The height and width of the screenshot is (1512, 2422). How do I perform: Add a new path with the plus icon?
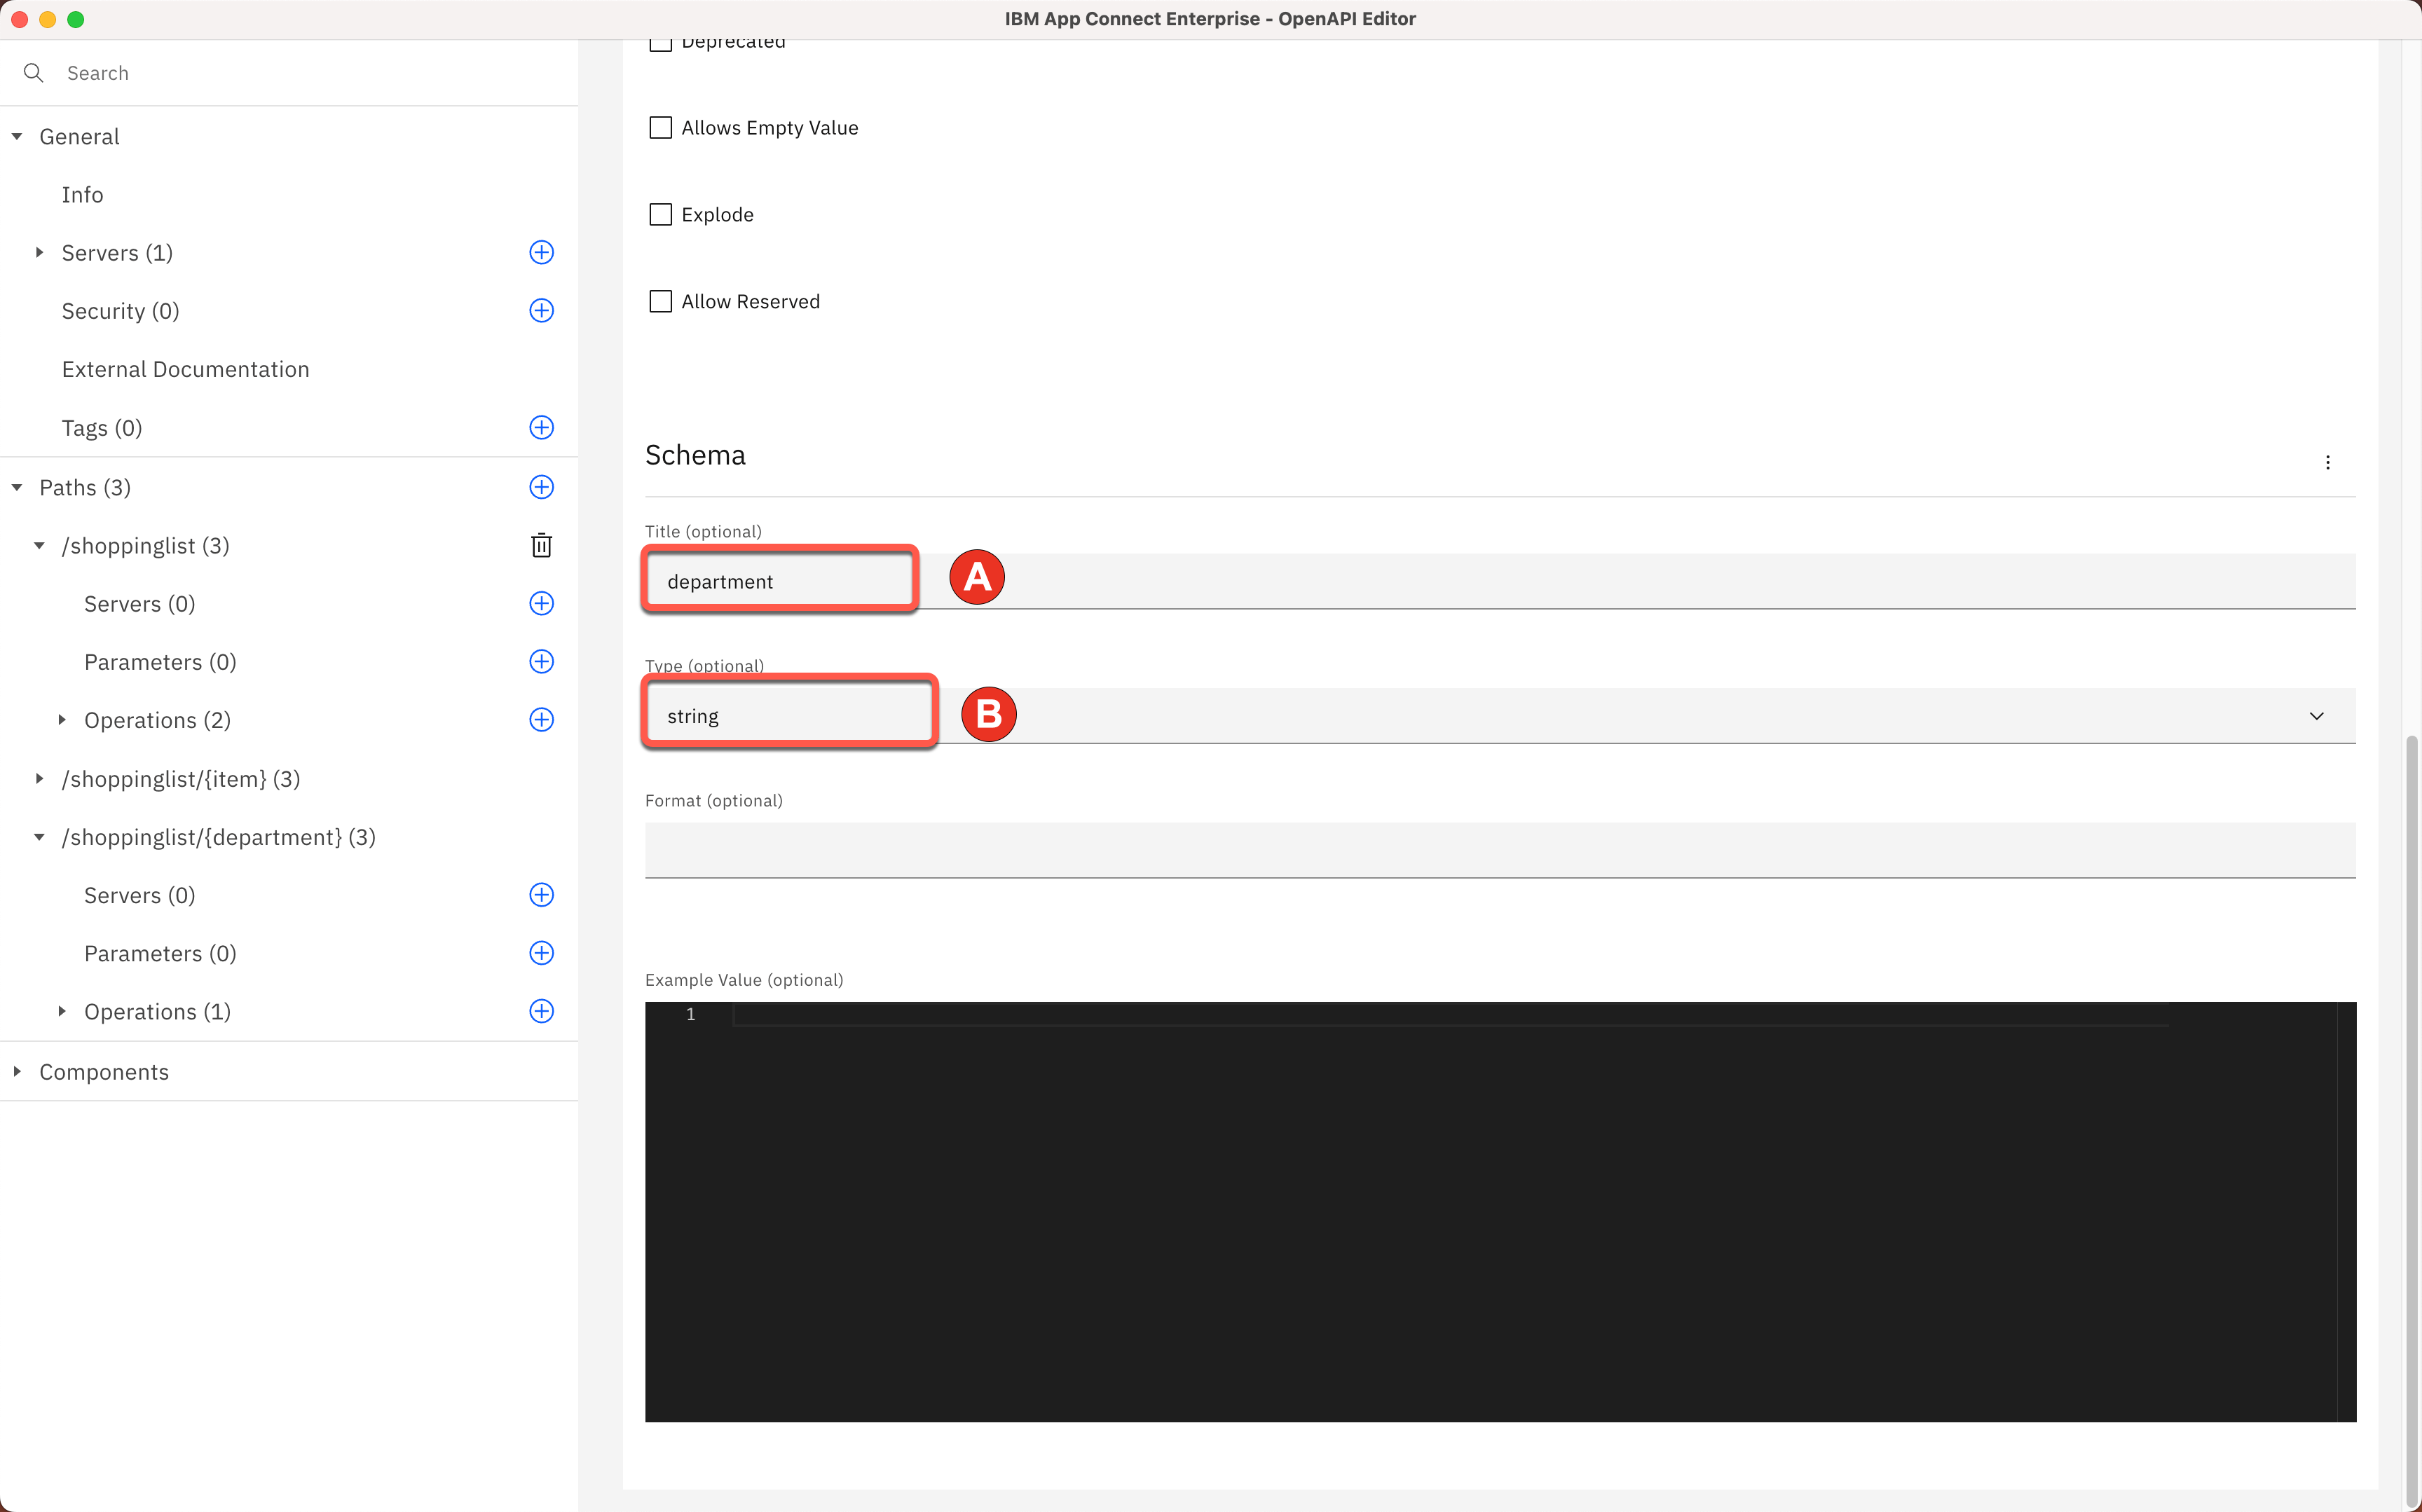(541, 487)
